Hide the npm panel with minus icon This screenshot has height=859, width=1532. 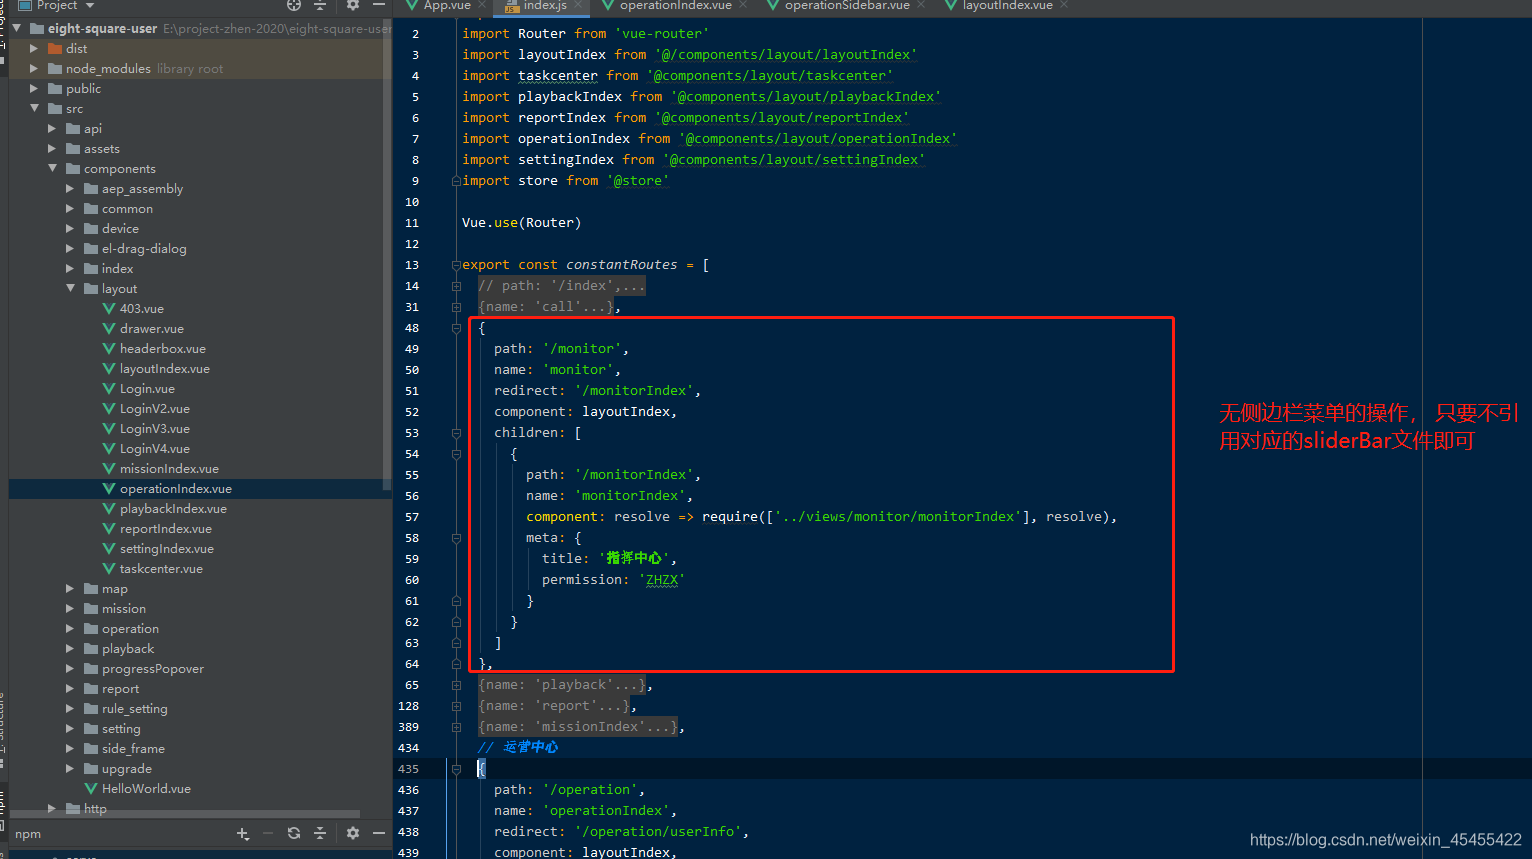tap(379, 833)
